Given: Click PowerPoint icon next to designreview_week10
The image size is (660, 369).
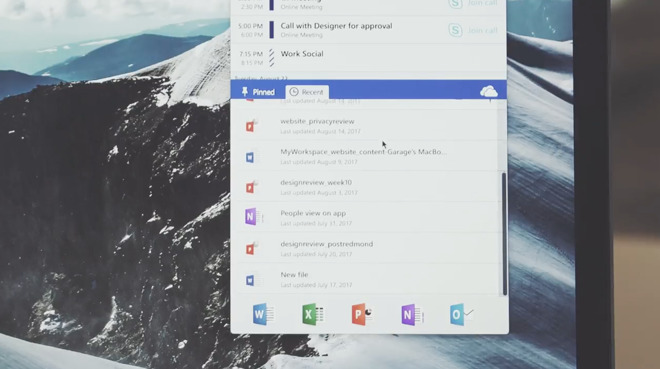Looking at the screenshot, I should (251, 187).
